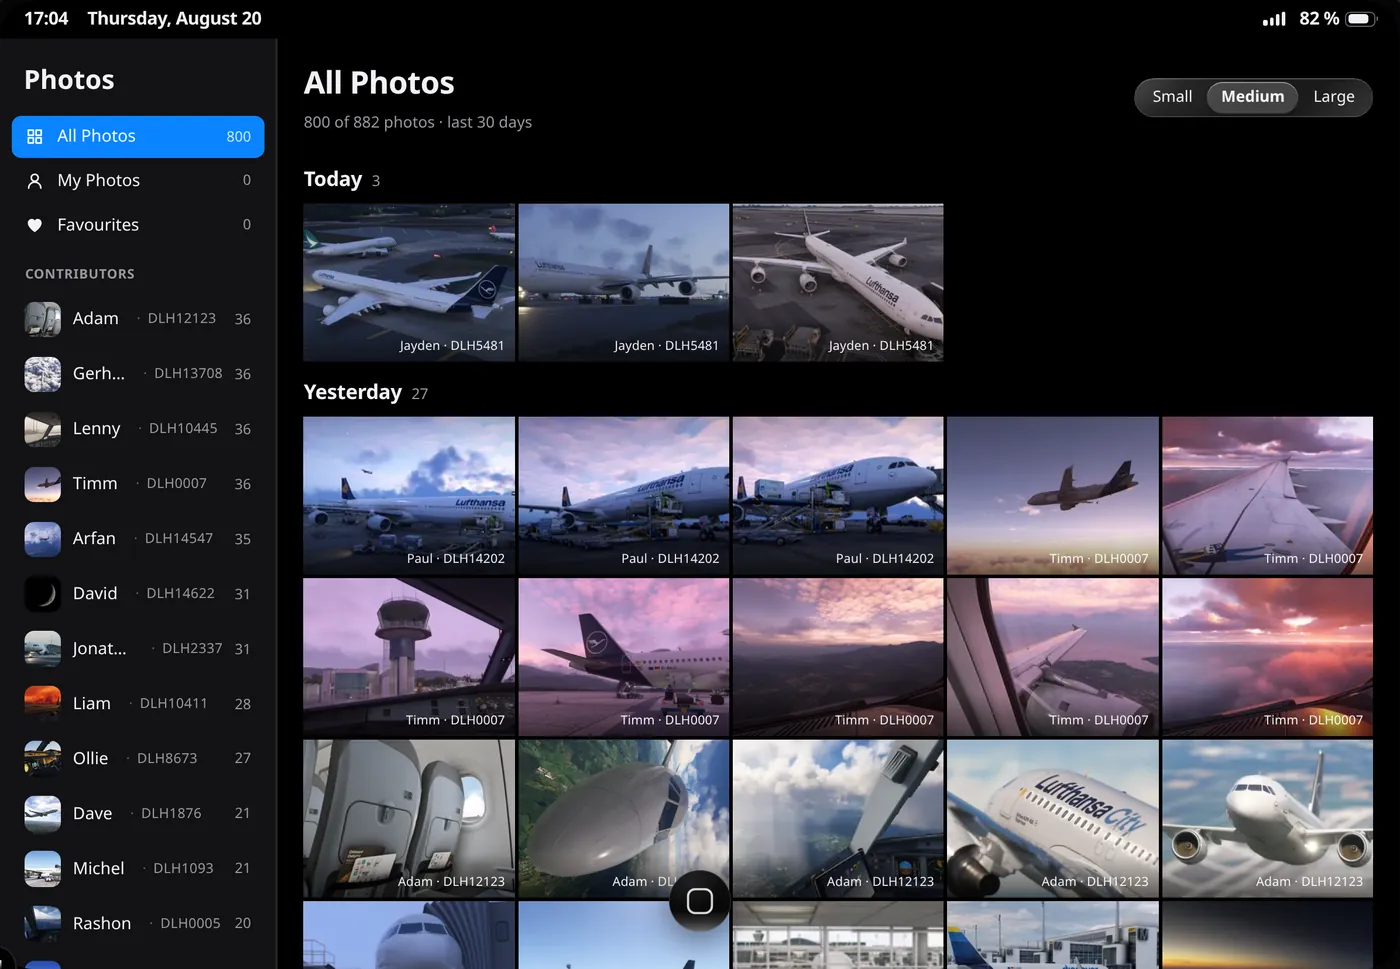
Task: Open Timm's control tower photo
Action: 409,657
